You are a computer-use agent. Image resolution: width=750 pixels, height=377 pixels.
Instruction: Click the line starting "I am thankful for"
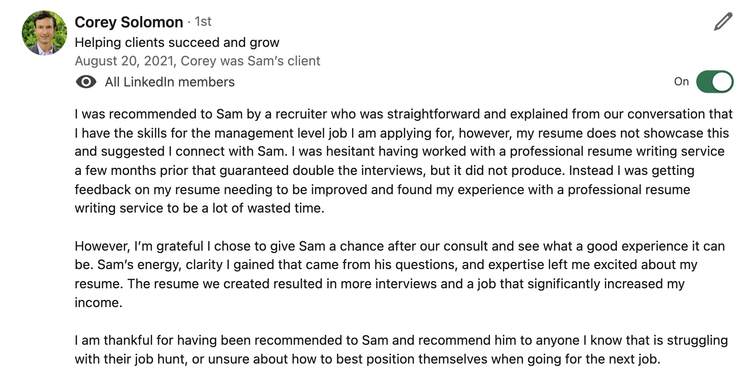(401, 341)
